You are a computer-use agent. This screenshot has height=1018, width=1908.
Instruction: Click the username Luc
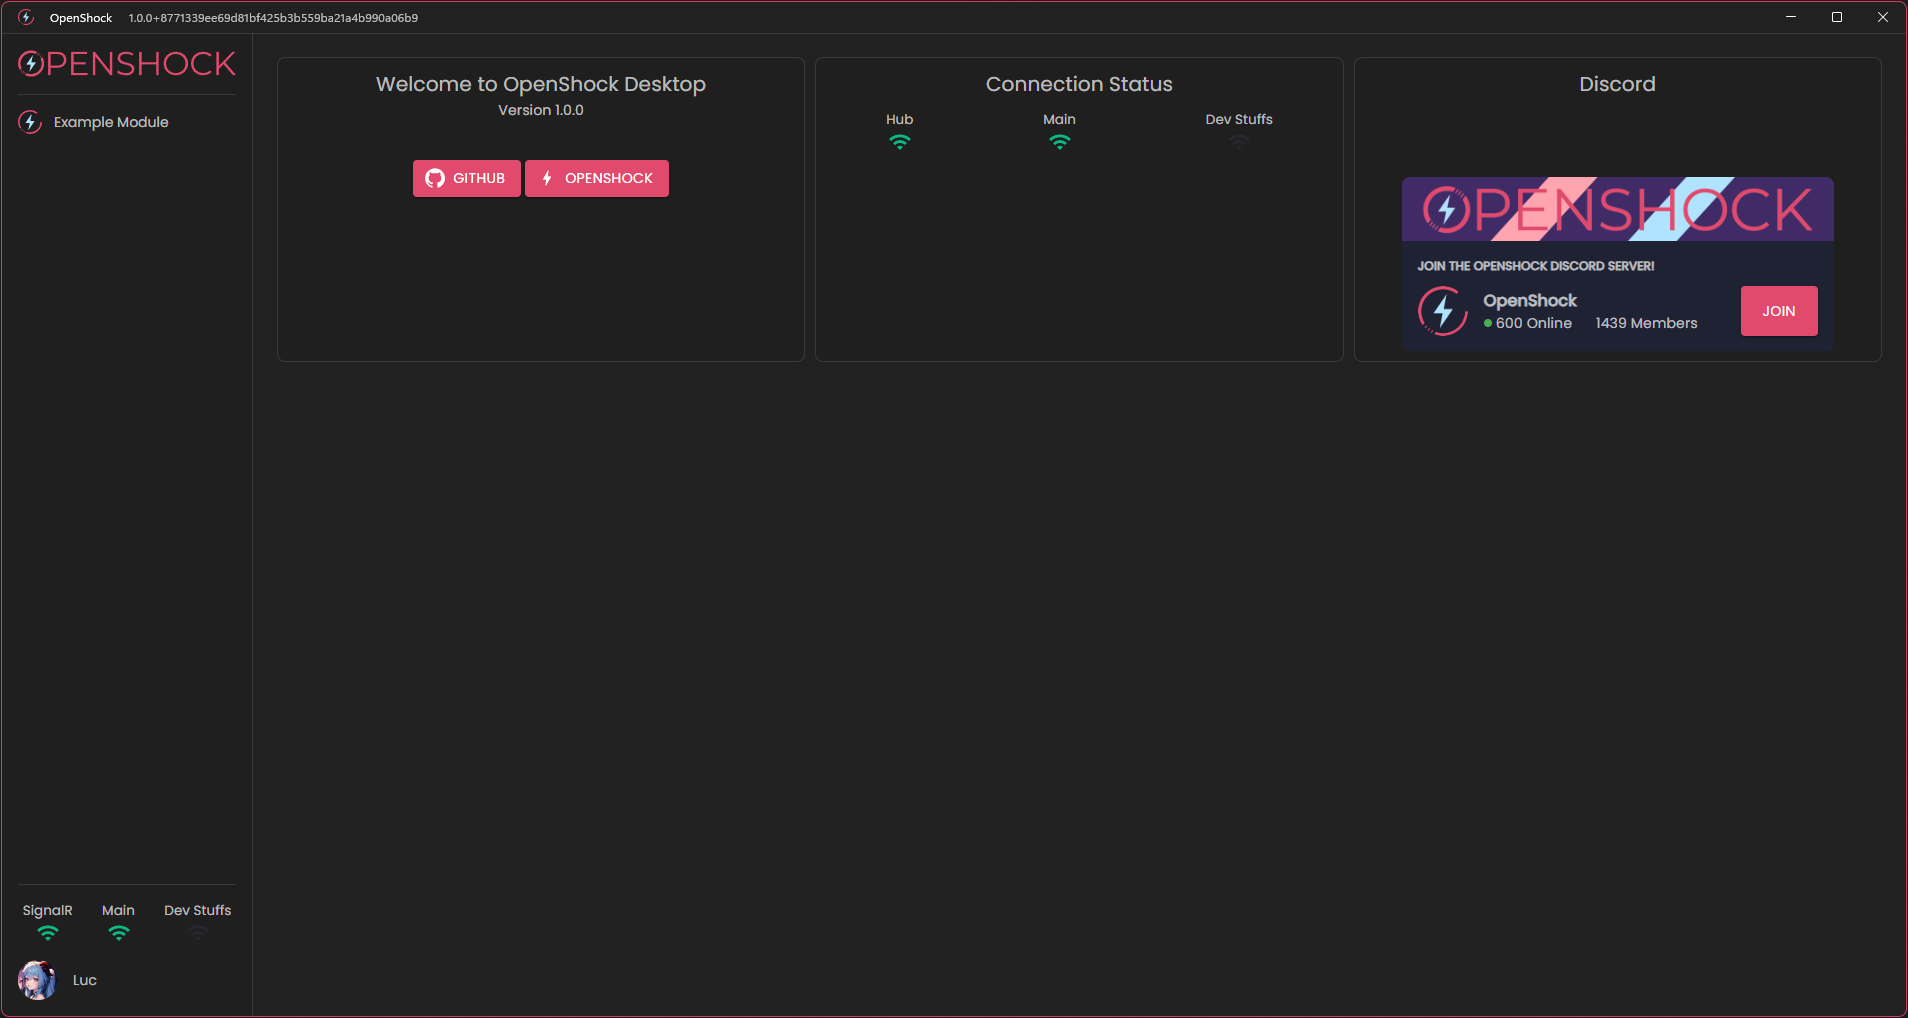pos(85,980)
